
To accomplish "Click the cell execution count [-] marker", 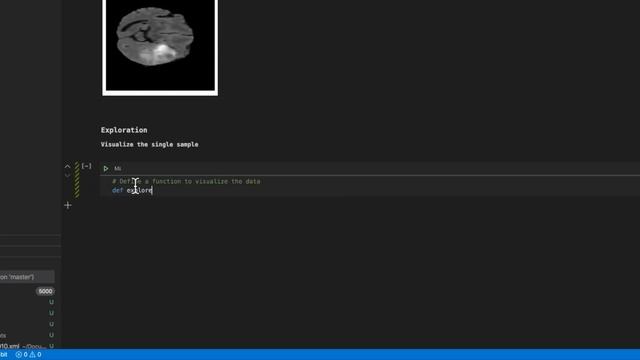I will pos(87,166).
